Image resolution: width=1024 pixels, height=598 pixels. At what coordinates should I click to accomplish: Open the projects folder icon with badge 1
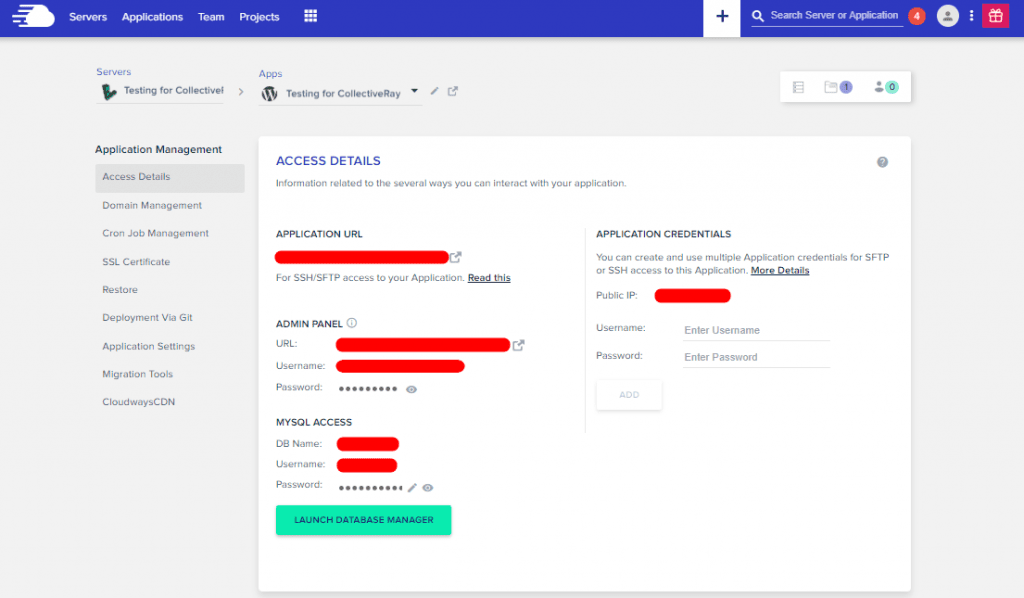point(838,87)
